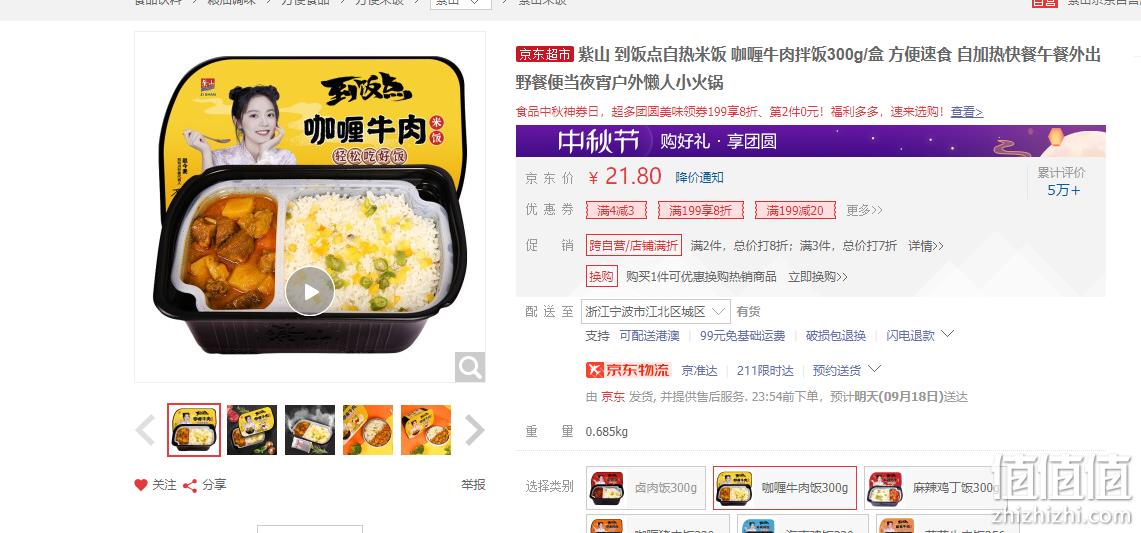Click the 分享 share icon
This screenshot has width=1141, height=533.
point(190,486)
